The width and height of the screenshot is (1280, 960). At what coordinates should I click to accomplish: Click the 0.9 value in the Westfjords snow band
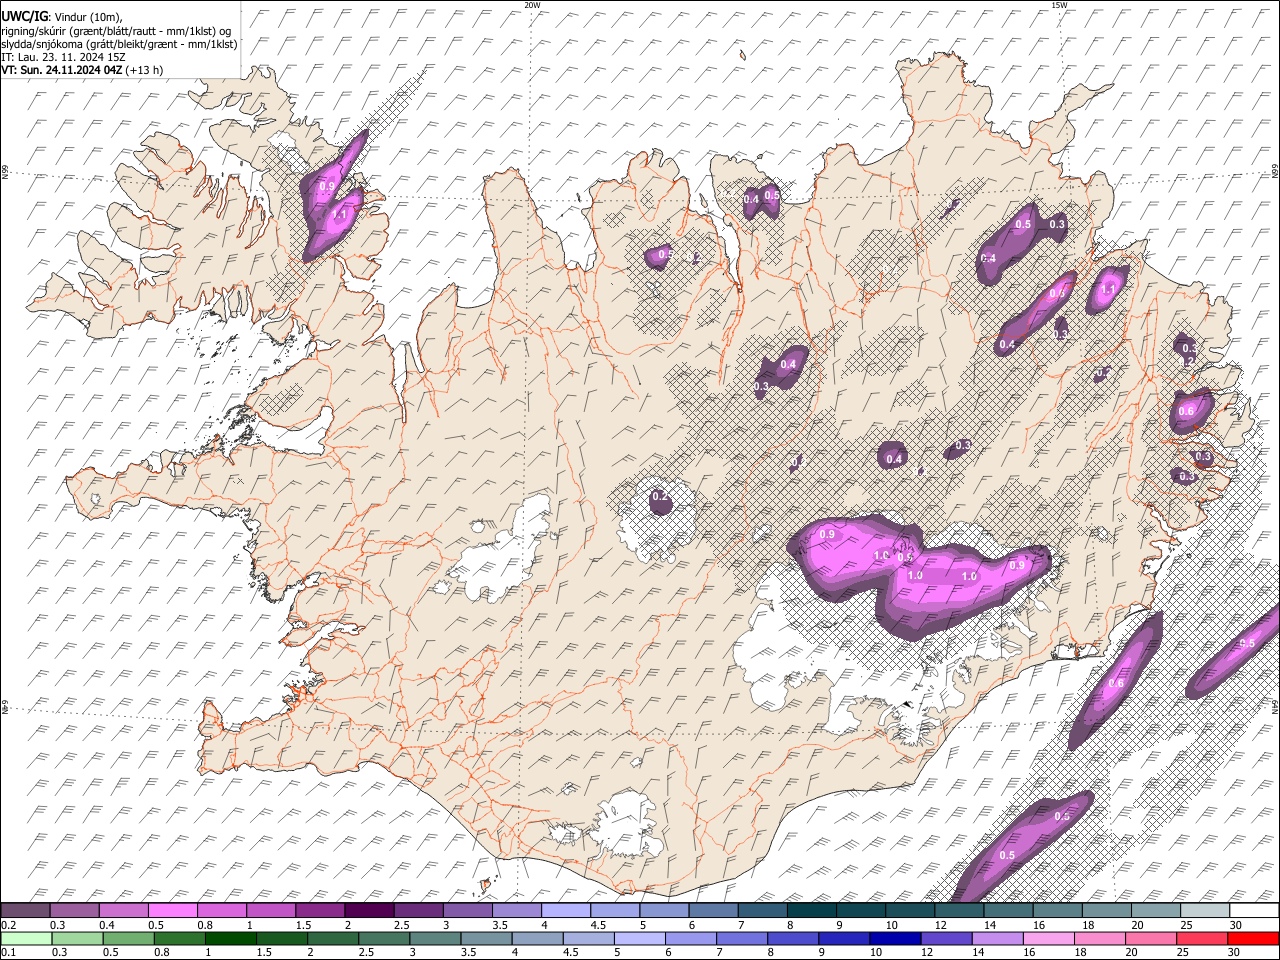(327, 186)
